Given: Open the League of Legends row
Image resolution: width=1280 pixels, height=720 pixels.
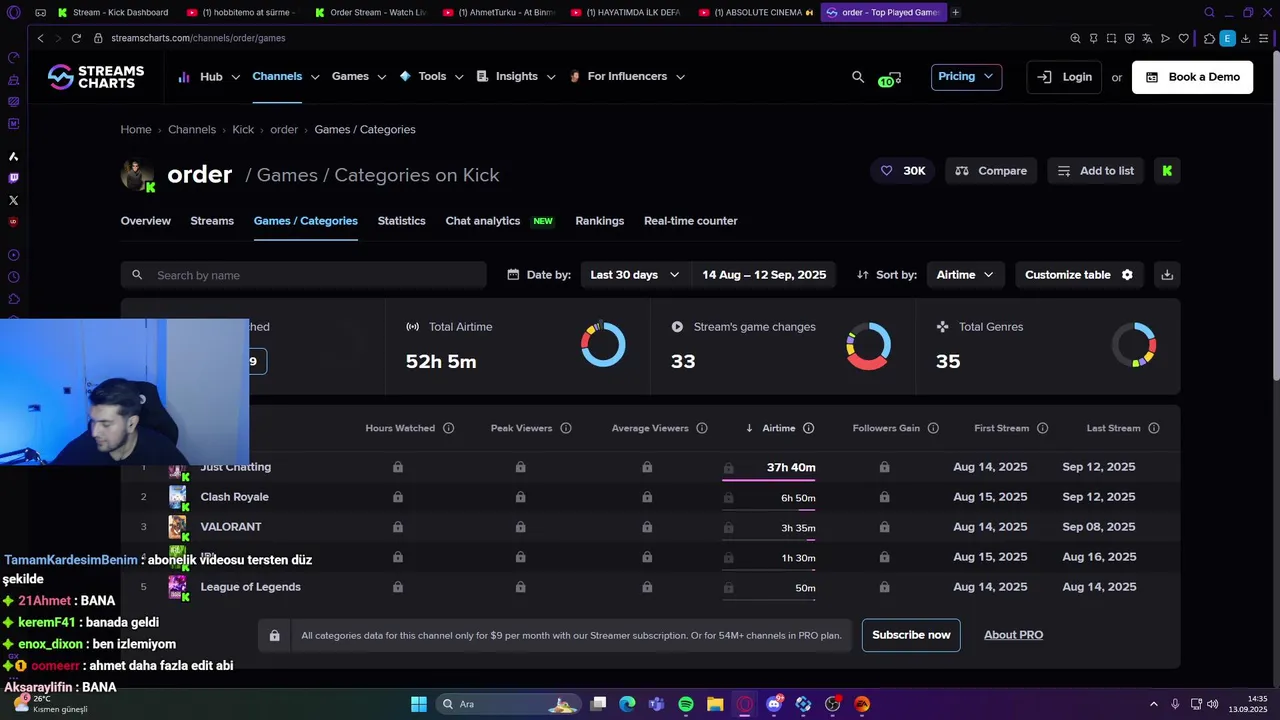Looking at the screenshot, I should click(x=650, y=587).
